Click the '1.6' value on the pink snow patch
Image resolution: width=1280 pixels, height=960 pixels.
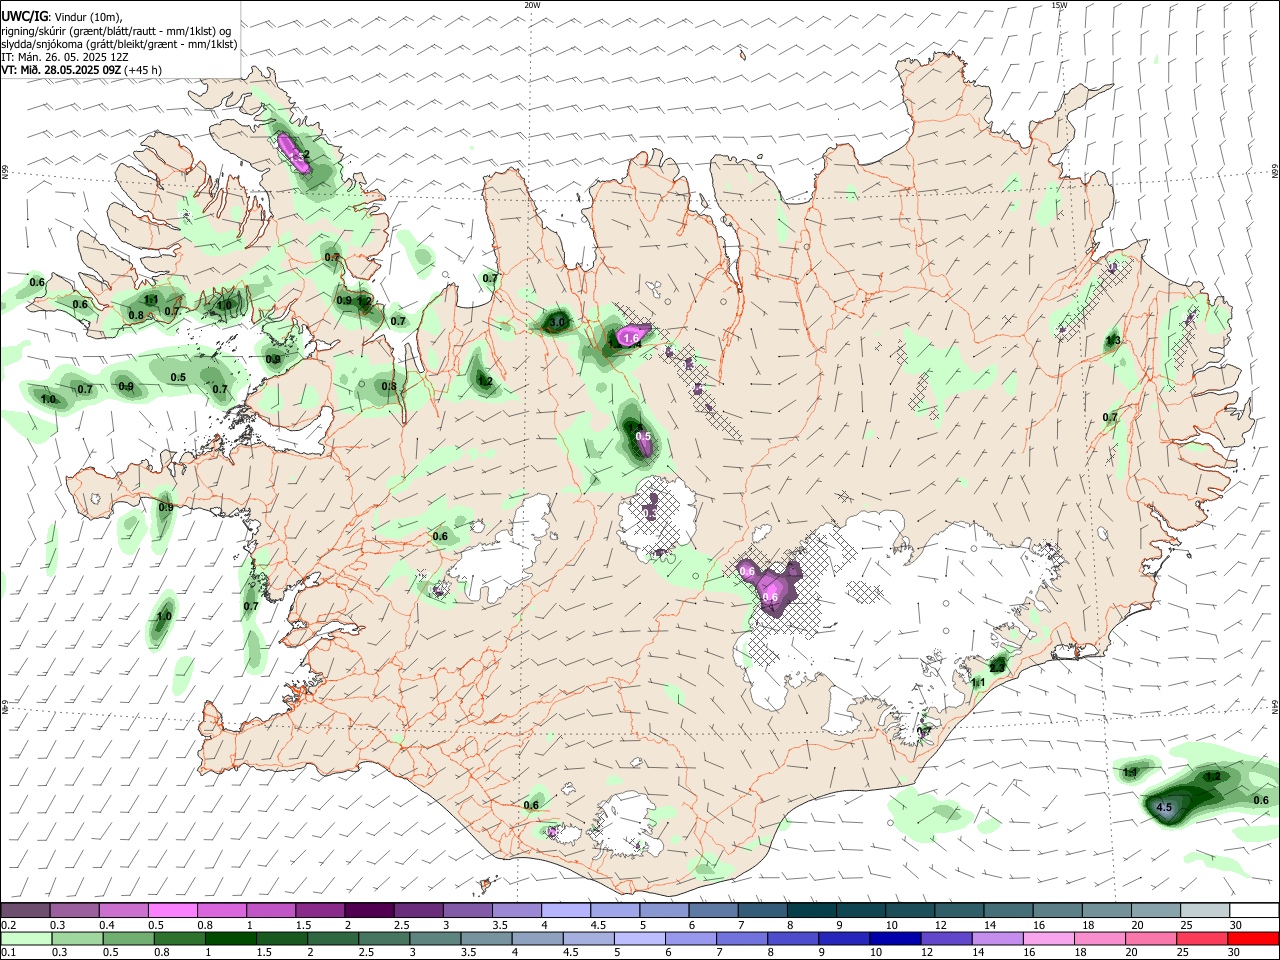631,339
